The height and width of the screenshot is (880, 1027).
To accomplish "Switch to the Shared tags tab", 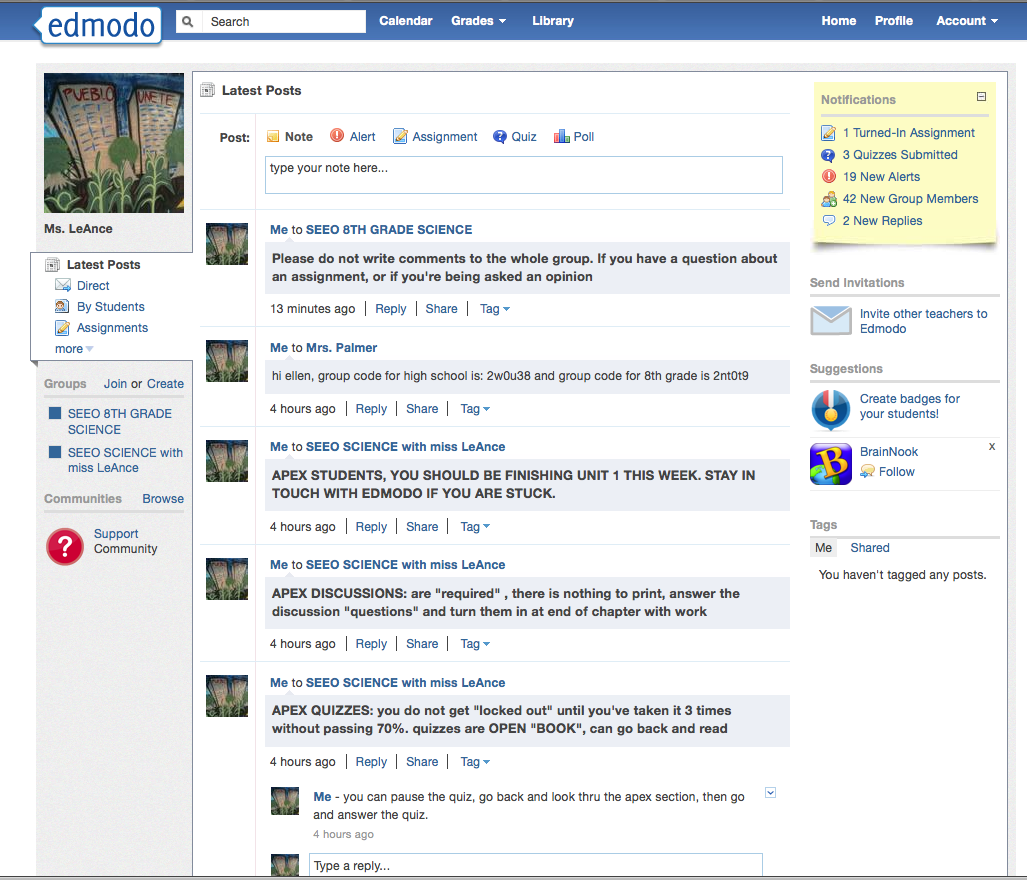I will [869, 548].
